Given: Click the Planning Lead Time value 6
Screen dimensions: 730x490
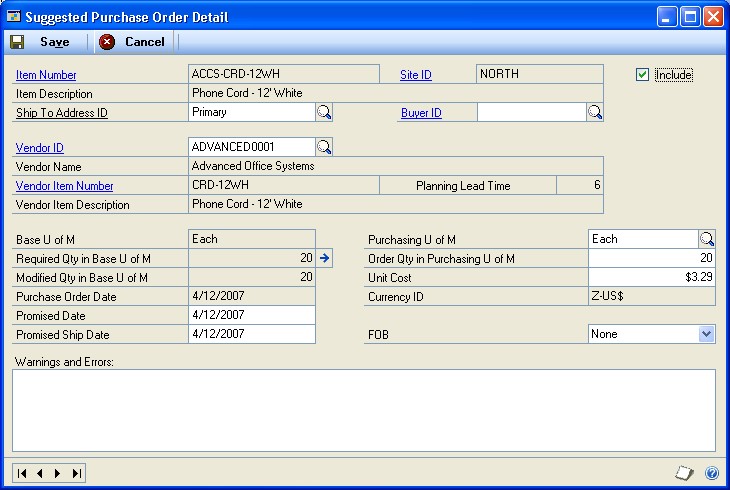Looking at the screenshot, I should coord(580,185).
